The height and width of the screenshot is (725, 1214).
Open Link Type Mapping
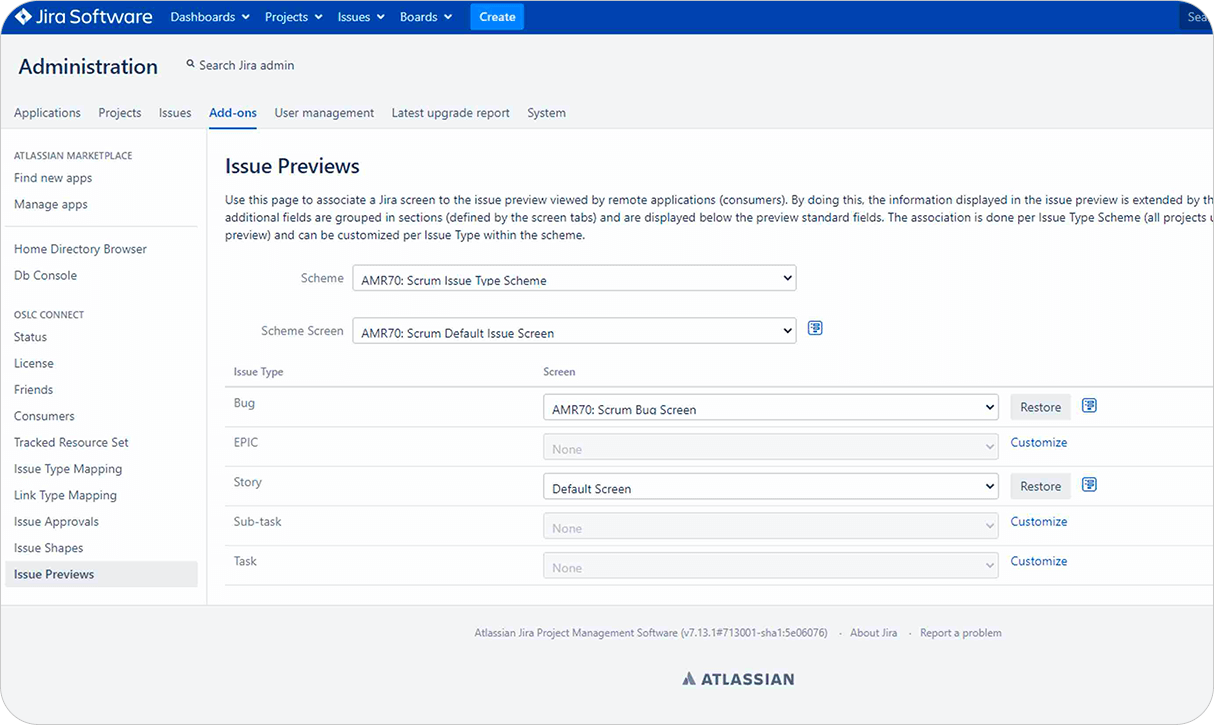tap(65, 495)
